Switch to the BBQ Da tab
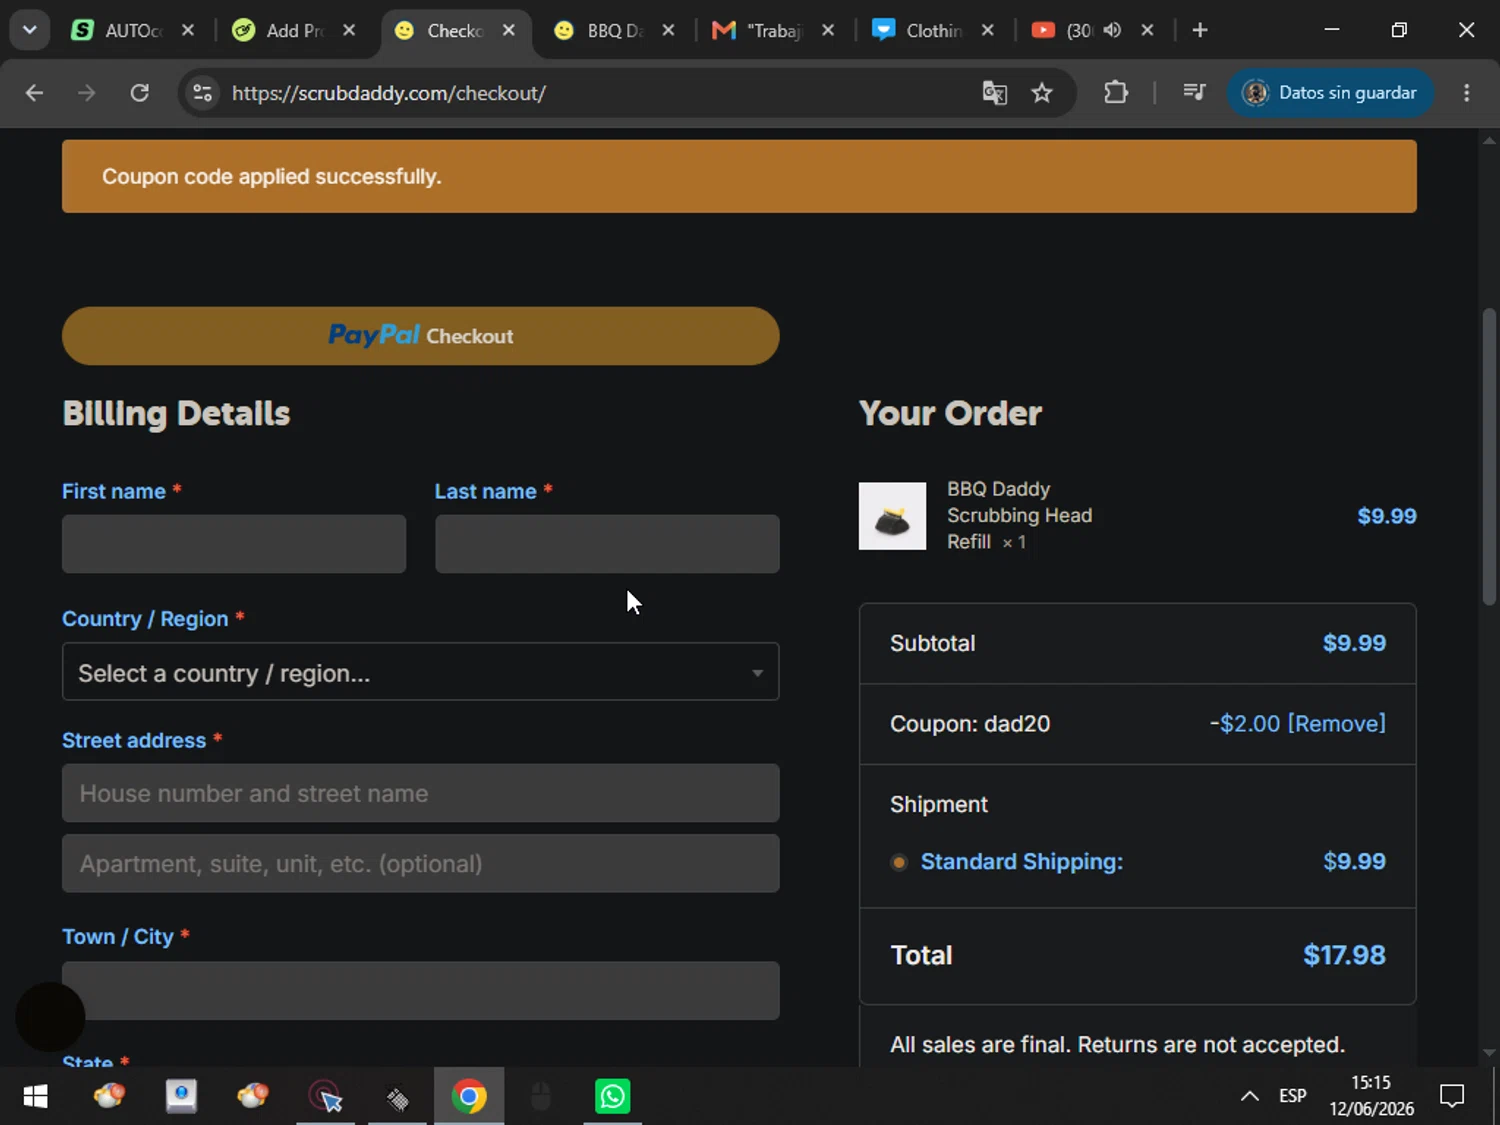The width and height of the screenshot is (1500, 1125). click(x=614, y=30)
